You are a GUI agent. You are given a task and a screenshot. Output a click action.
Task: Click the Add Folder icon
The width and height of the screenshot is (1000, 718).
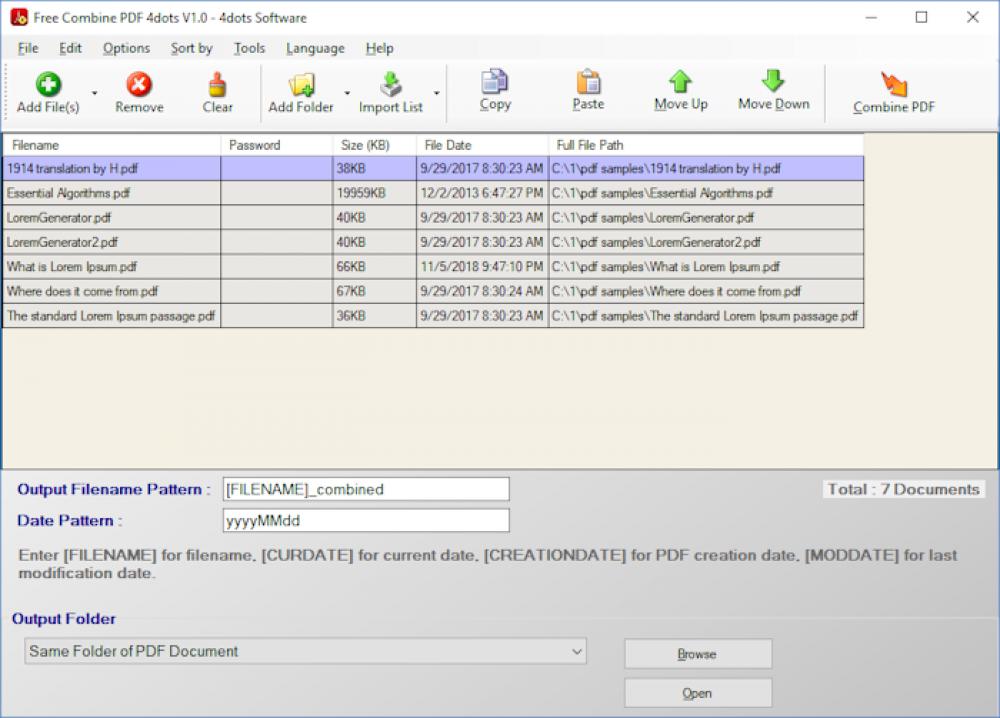(300, 83)
